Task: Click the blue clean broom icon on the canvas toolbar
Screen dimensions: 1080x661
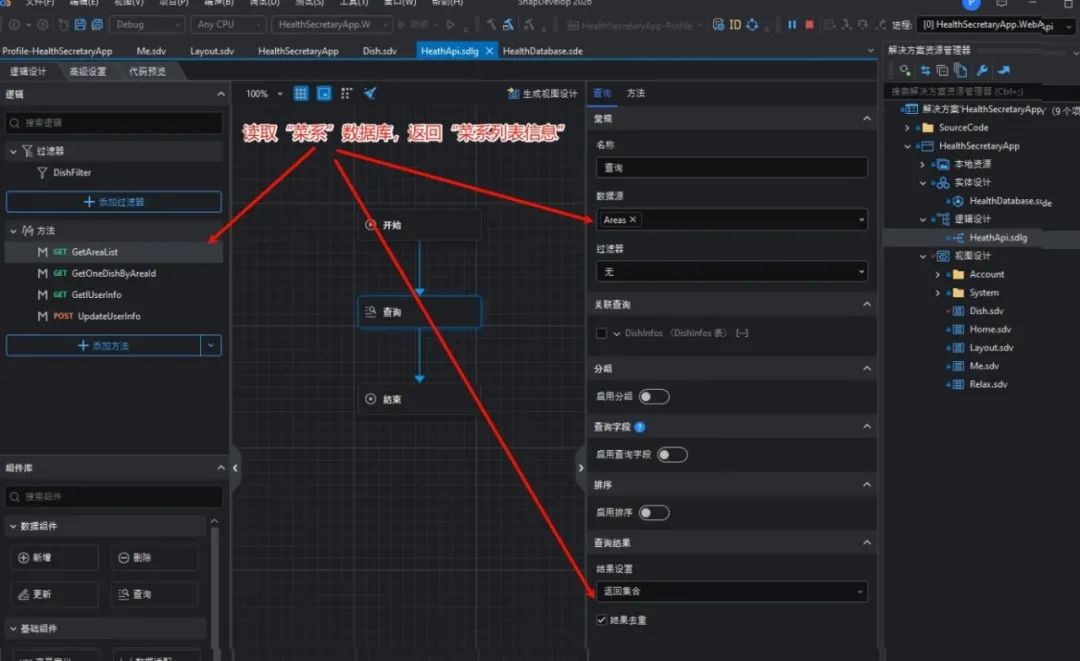Action: (x=370, y=94)
